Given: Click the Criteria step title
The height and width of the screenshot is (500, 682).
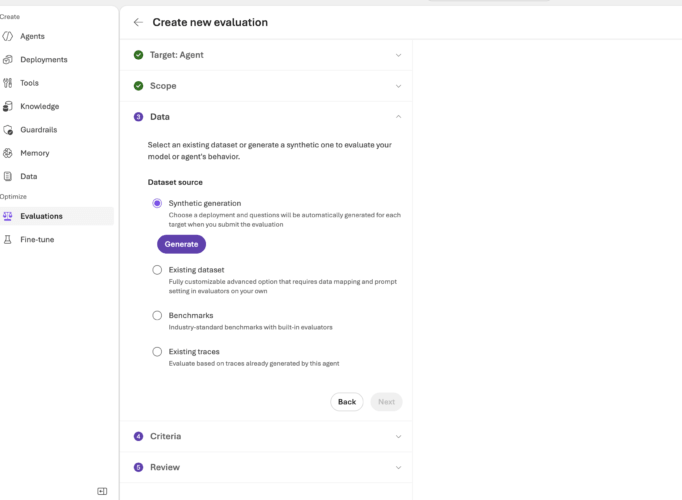Looking at the screenshot, I should click(165, 436).
